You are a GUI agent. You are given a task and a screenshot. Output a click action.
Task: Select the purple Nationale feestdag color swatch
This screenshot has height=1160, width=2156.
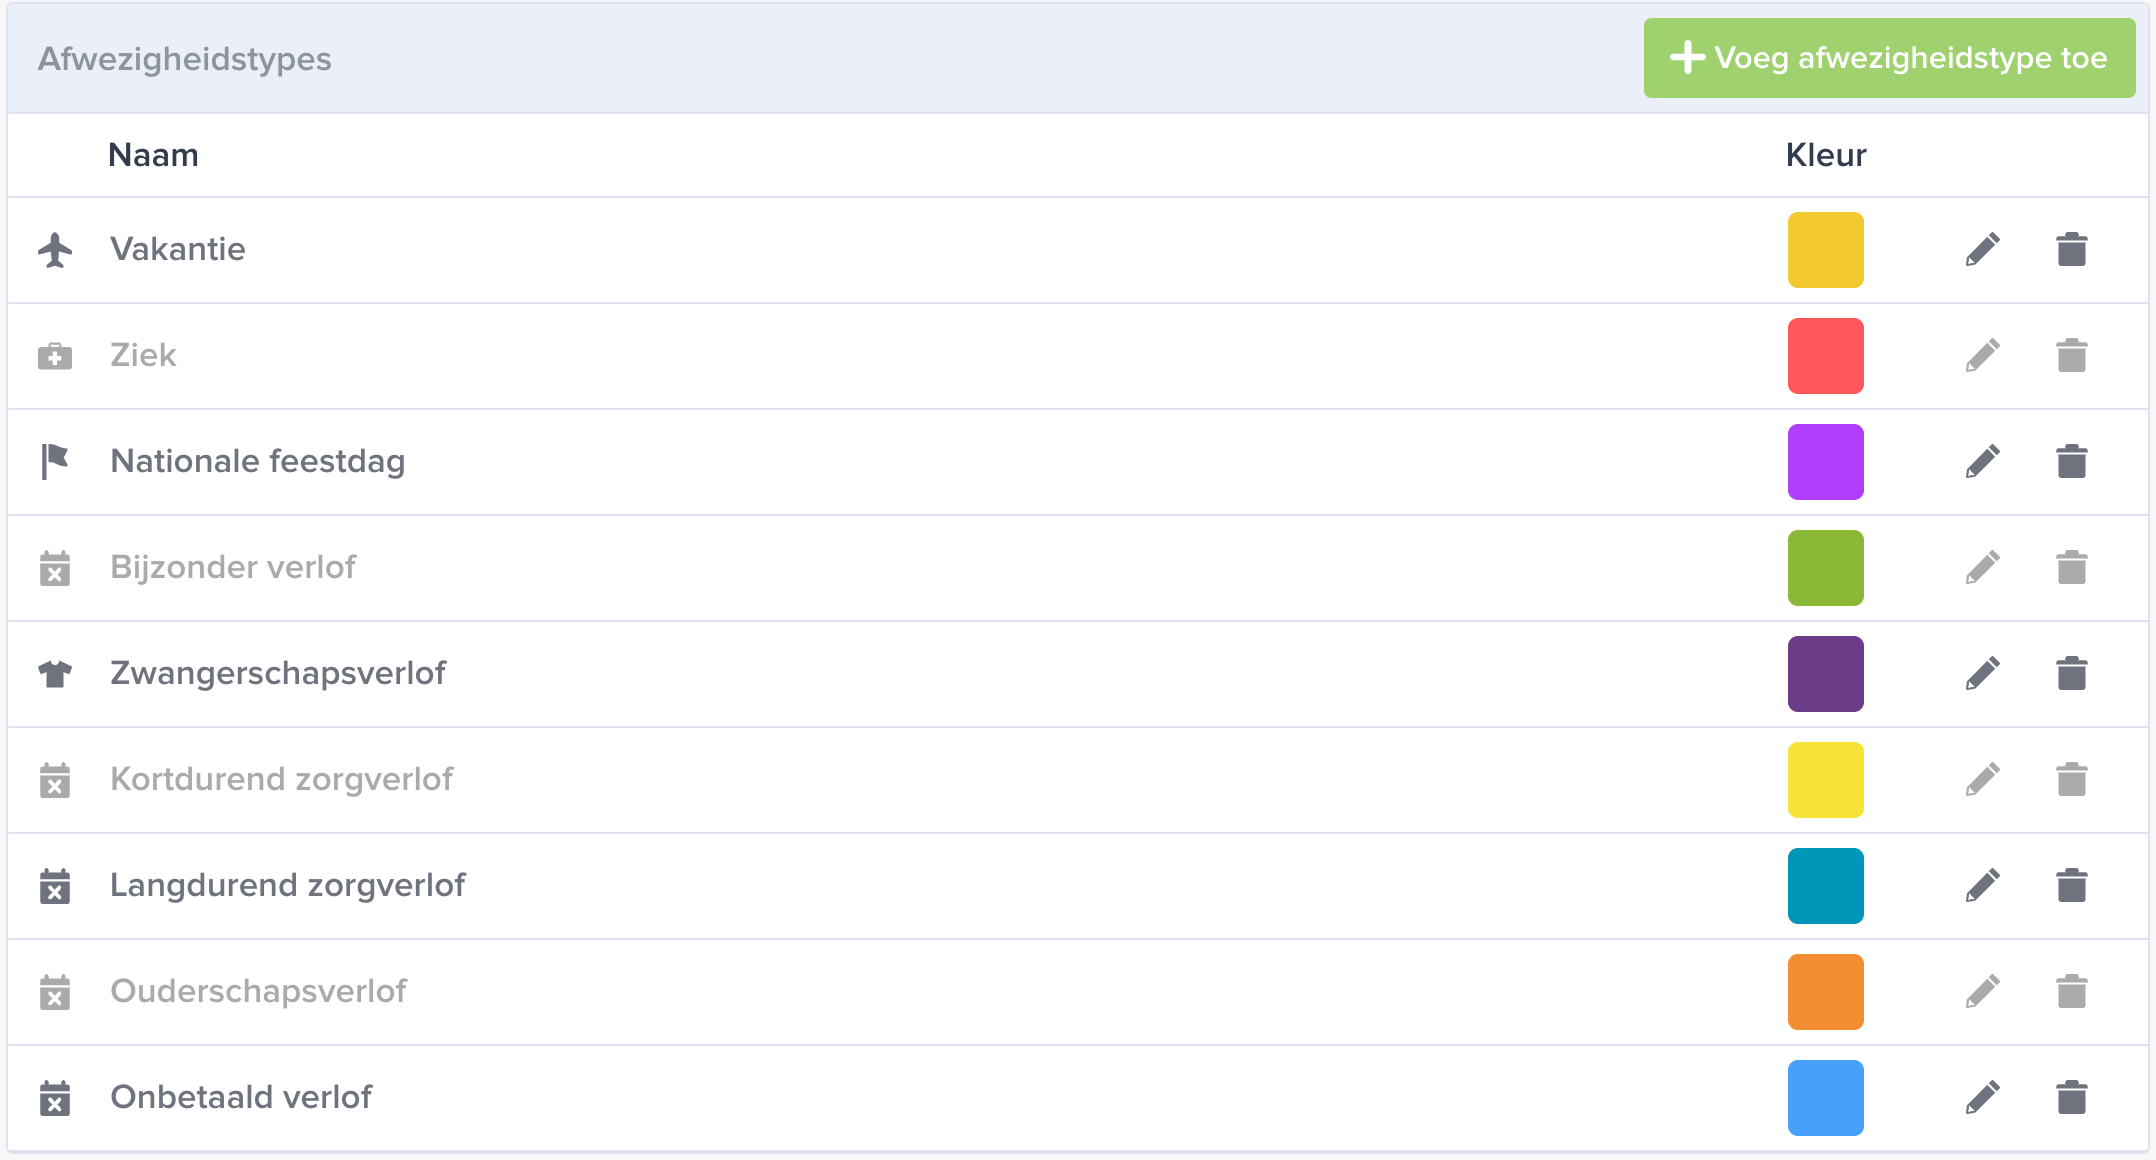[1826, 462]
